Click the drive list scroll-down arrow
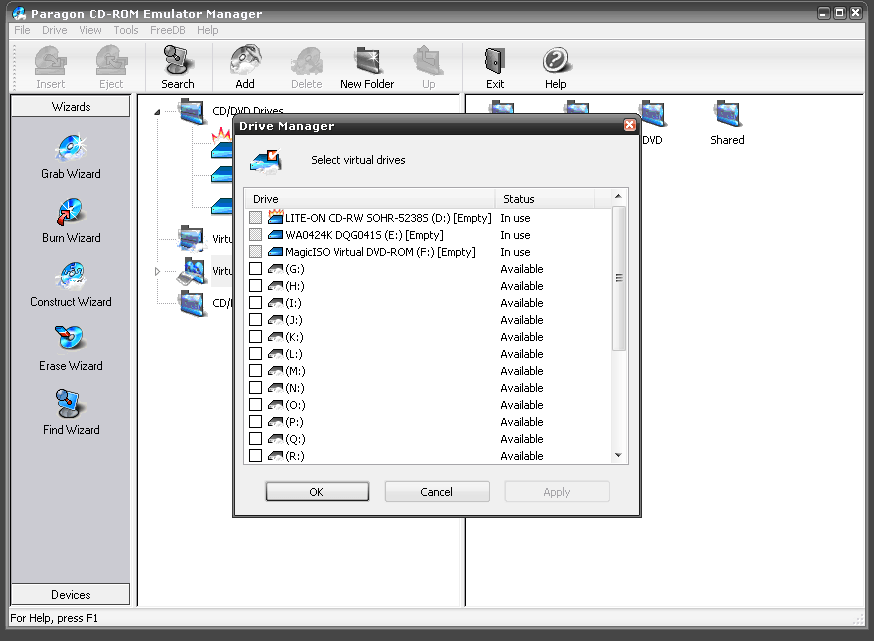This screenshot has width=874, height=641. pyautogui.click(x=620, y=456)
